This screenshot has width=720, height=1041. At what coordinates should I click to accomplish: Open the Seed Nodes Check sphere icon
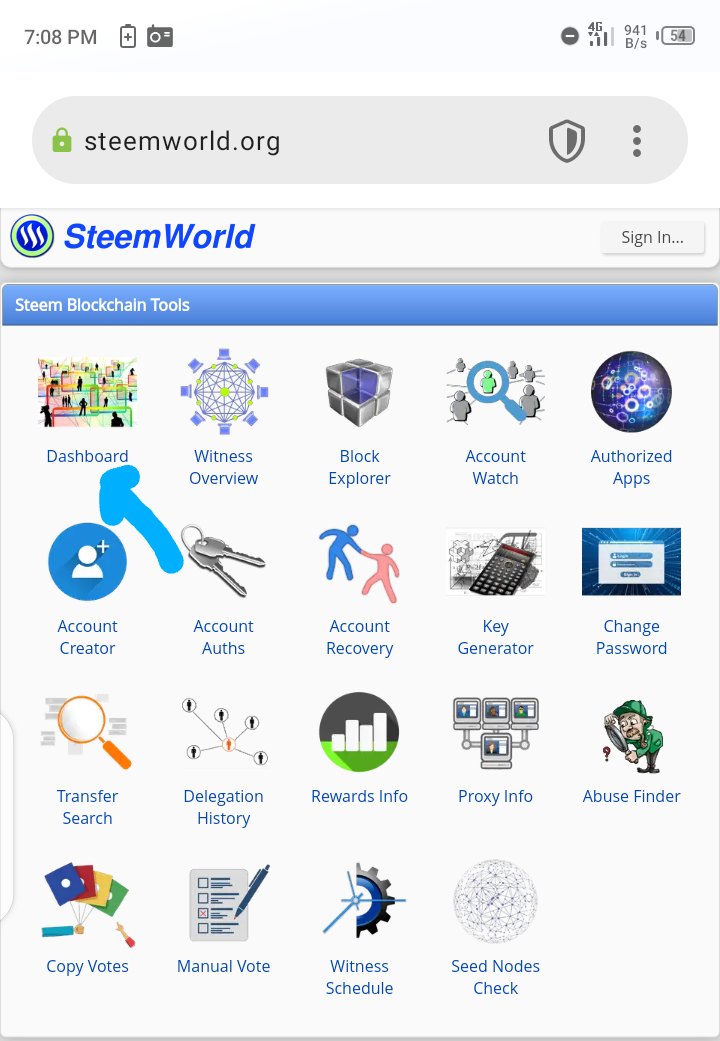(x=495, y=902)
